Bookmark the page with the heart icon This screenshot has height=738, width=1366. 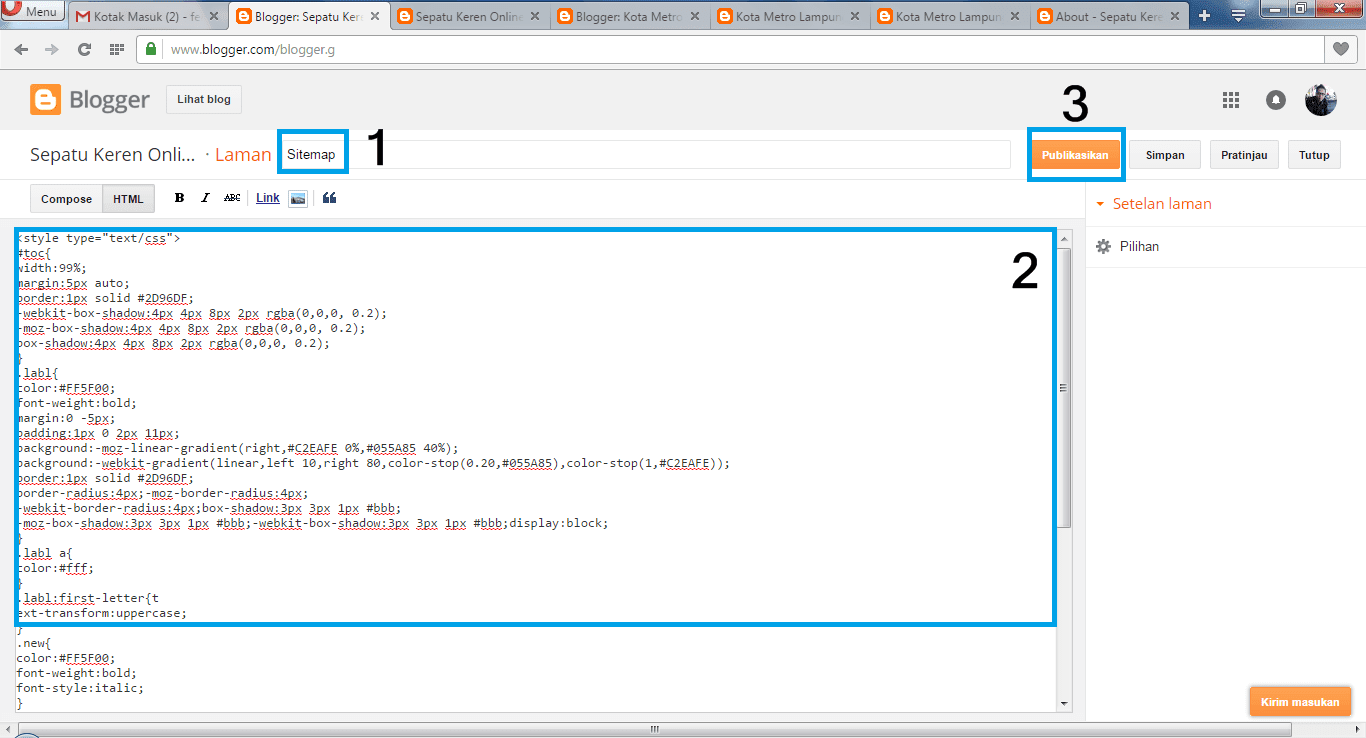pos(1340,49)
